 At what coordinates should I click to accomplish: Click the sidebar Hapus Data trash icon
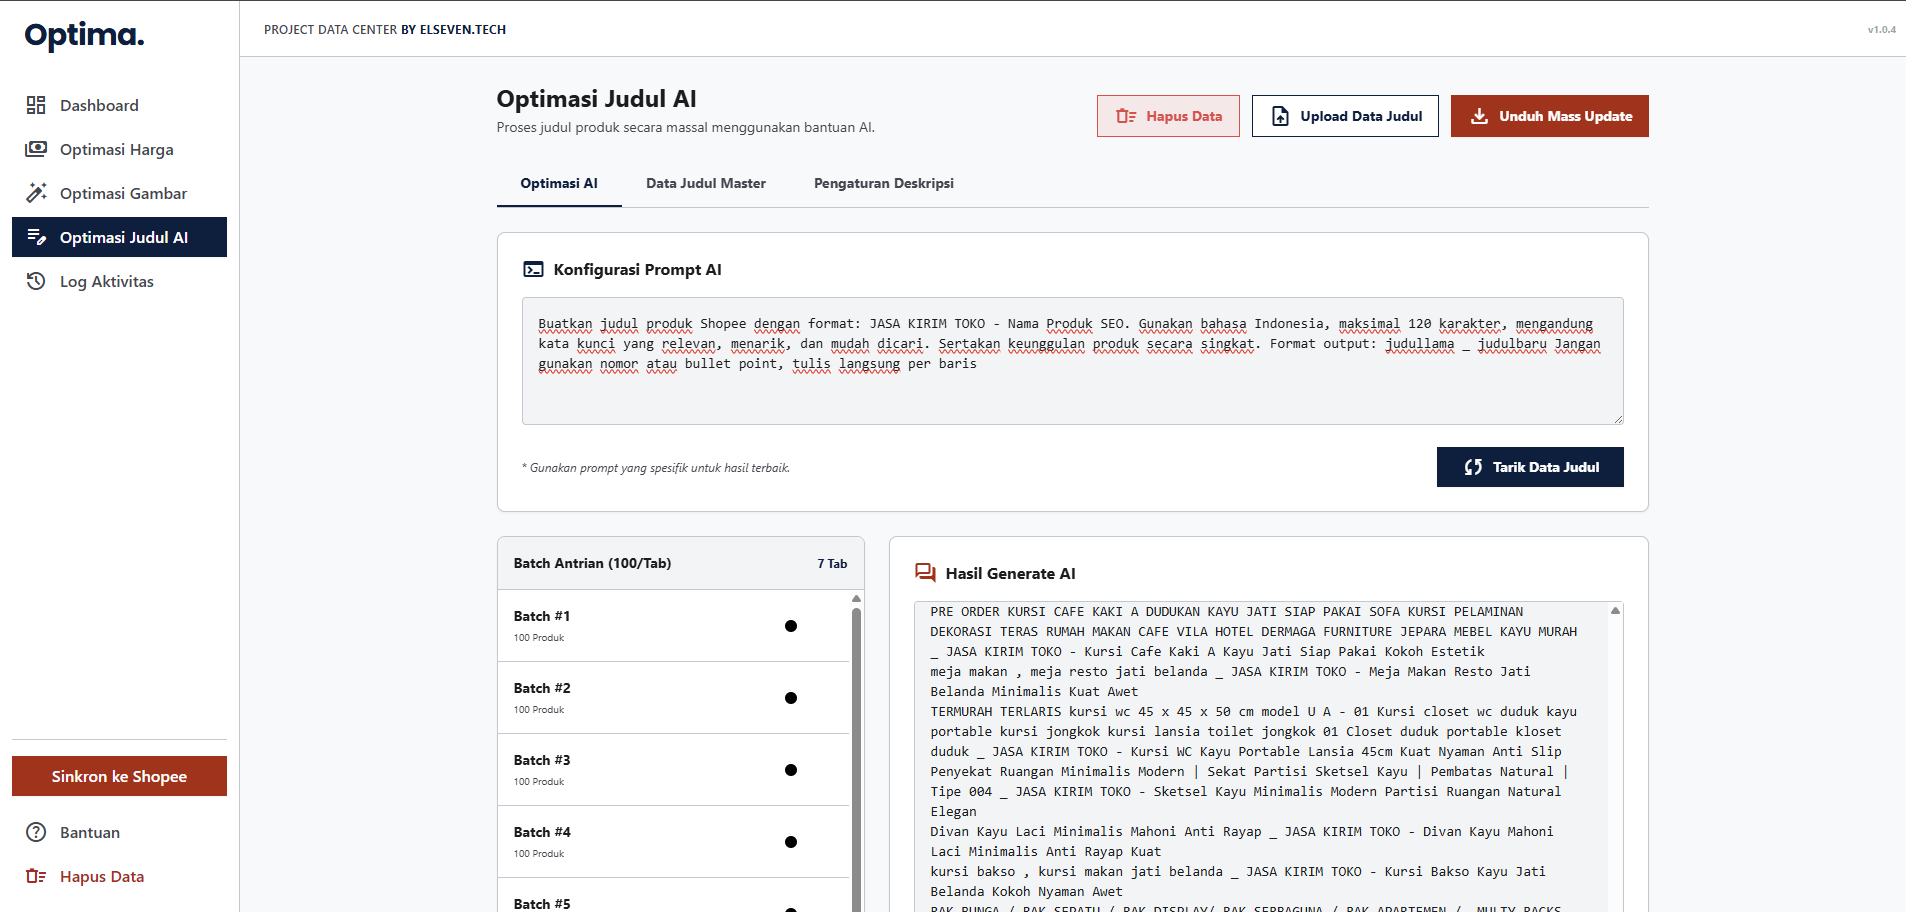(36, 876)
